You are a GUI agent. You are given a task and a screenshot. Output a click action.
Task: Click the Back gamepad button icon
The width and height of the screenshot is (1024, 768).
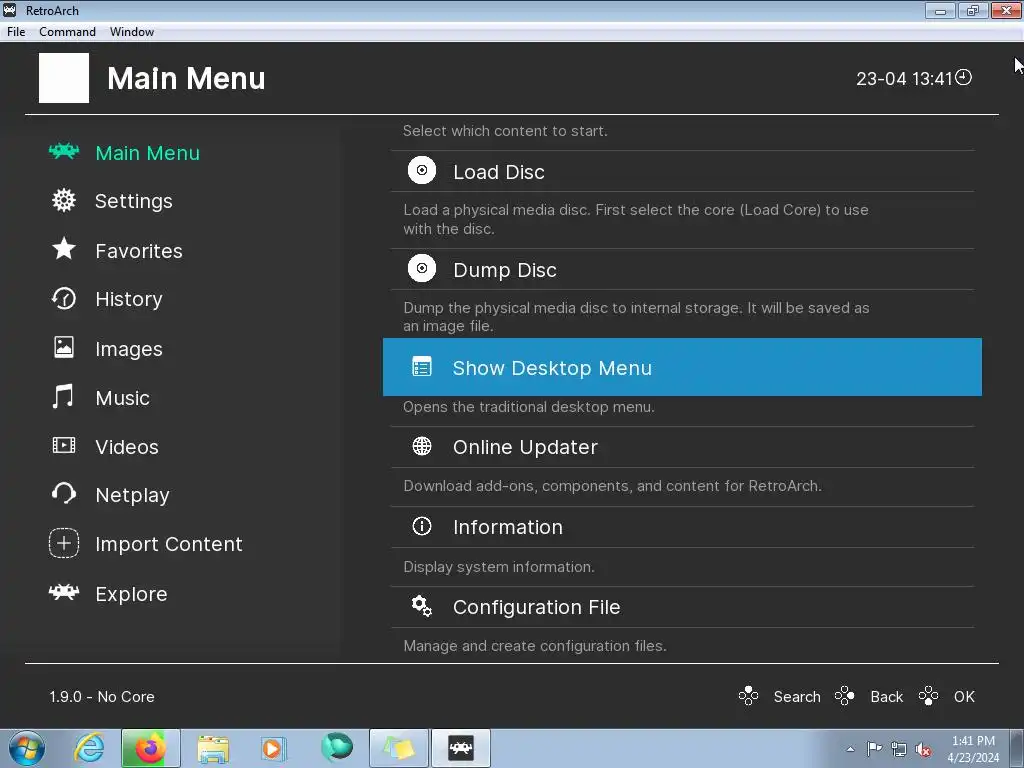click(x=844, y=696)
